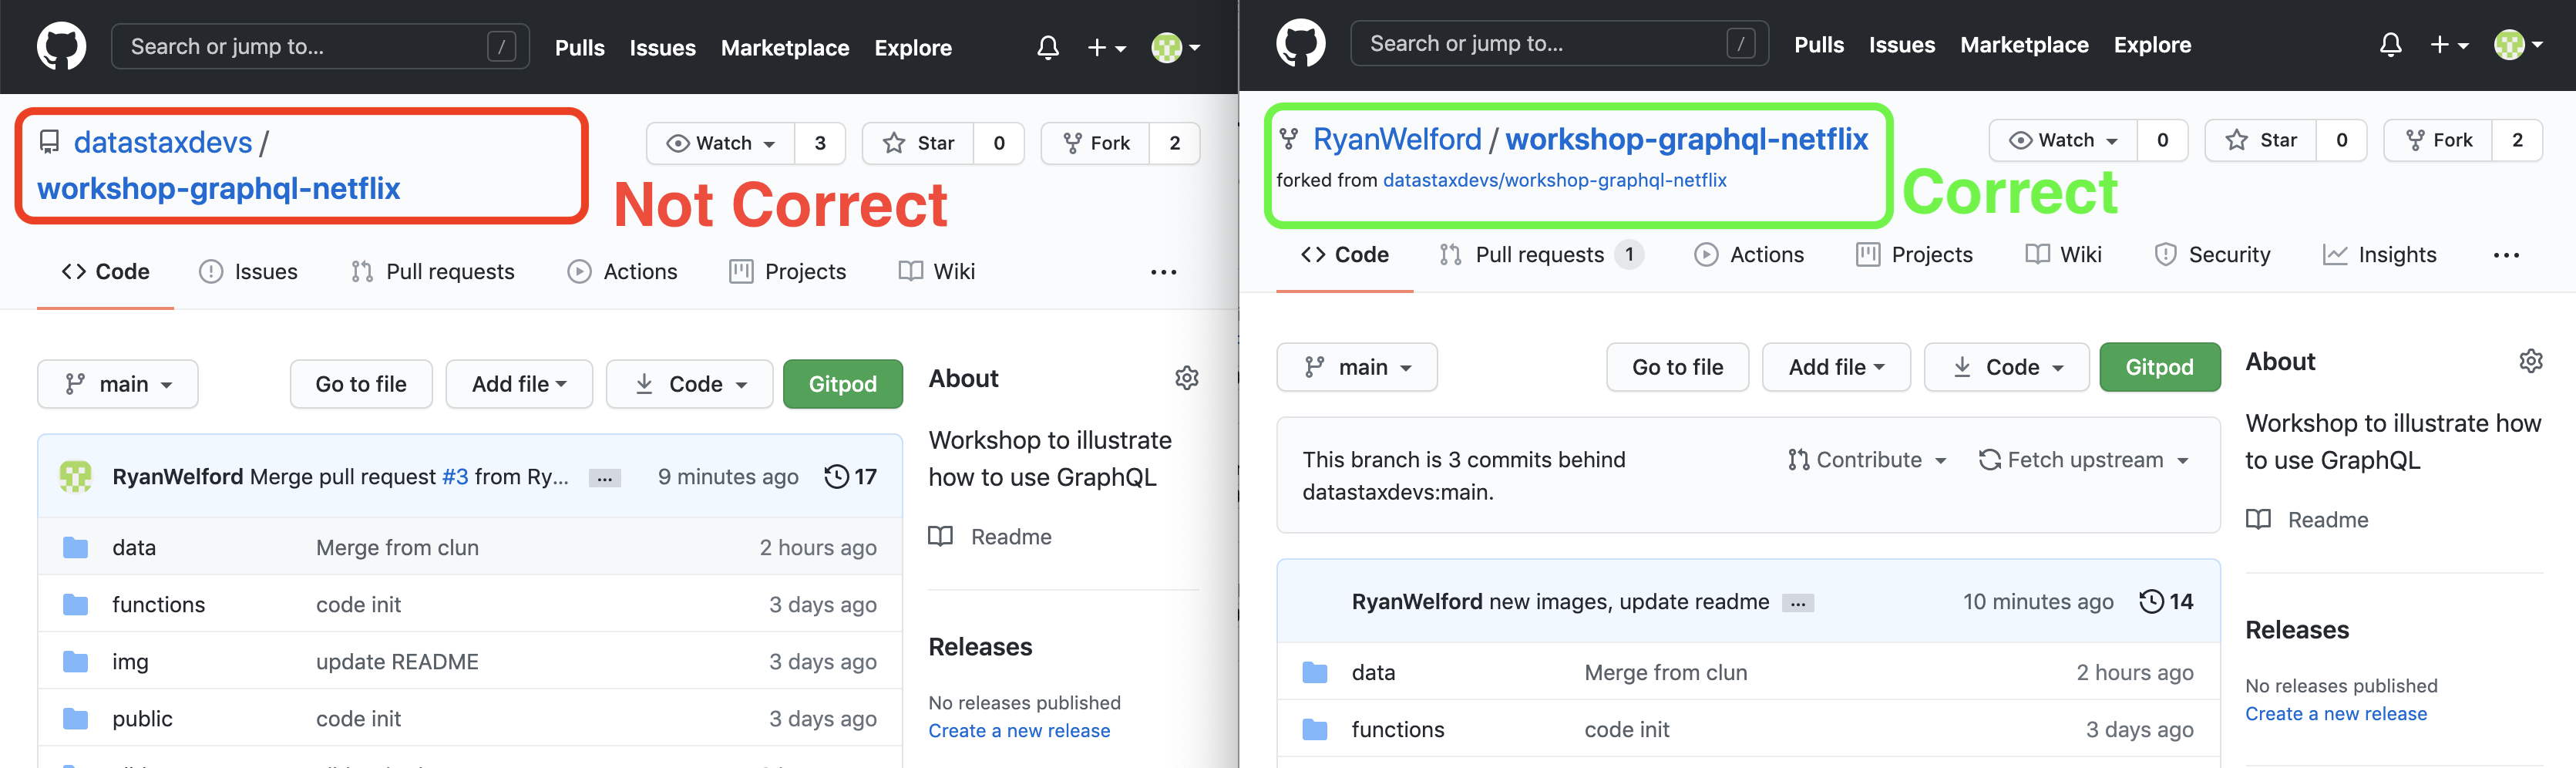Open commit history 14 in right window
Viewport: 2576px width, 768px height.
click(x=2166, y=602)
